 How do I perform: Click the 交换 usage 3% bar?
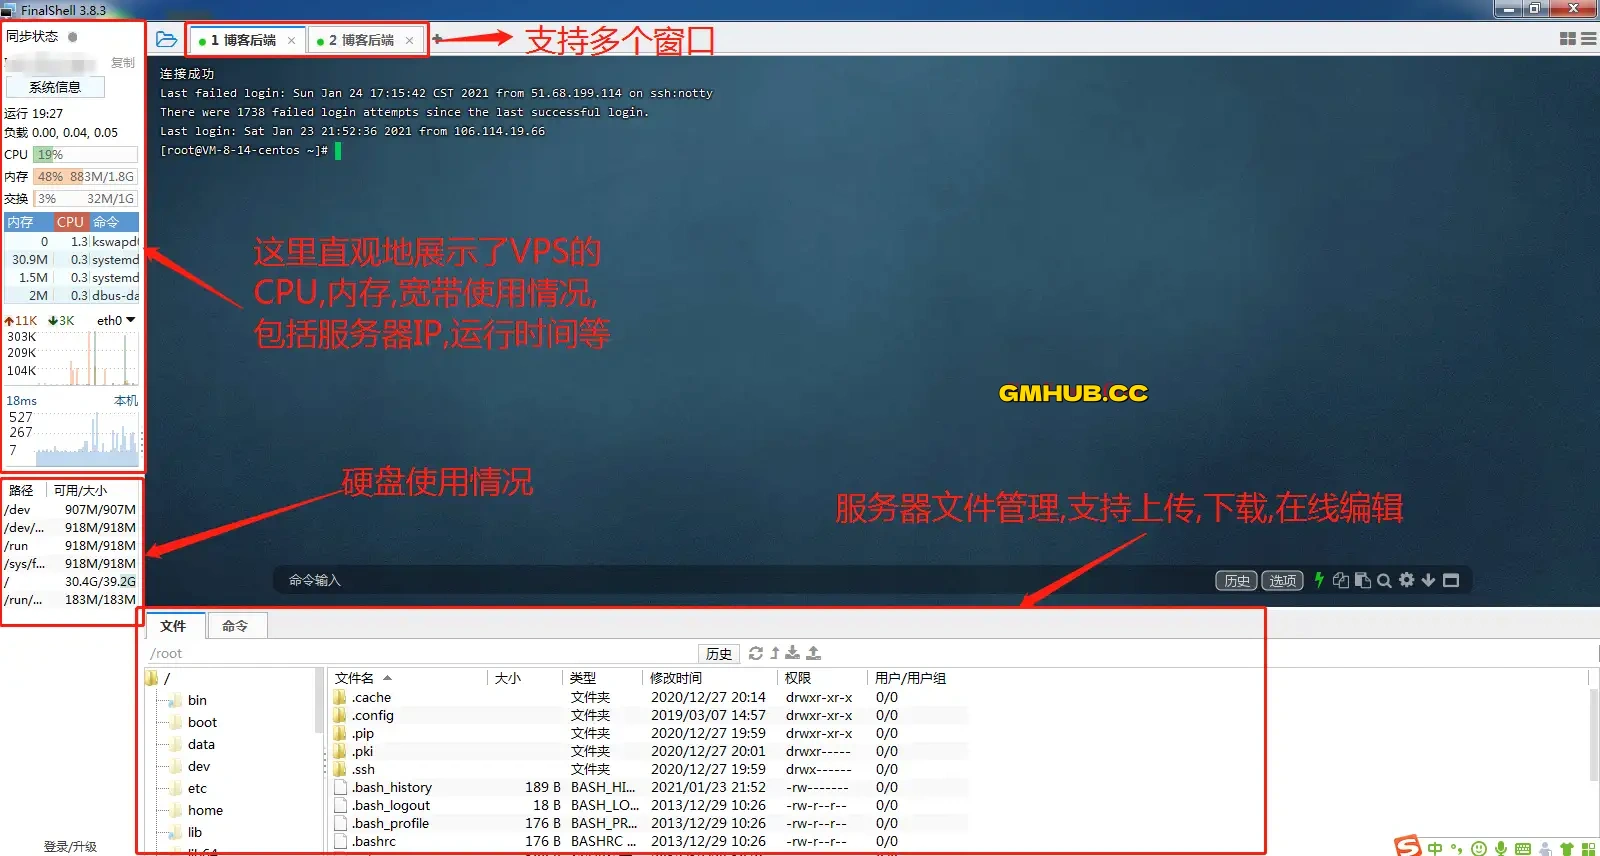click(85, 199)
